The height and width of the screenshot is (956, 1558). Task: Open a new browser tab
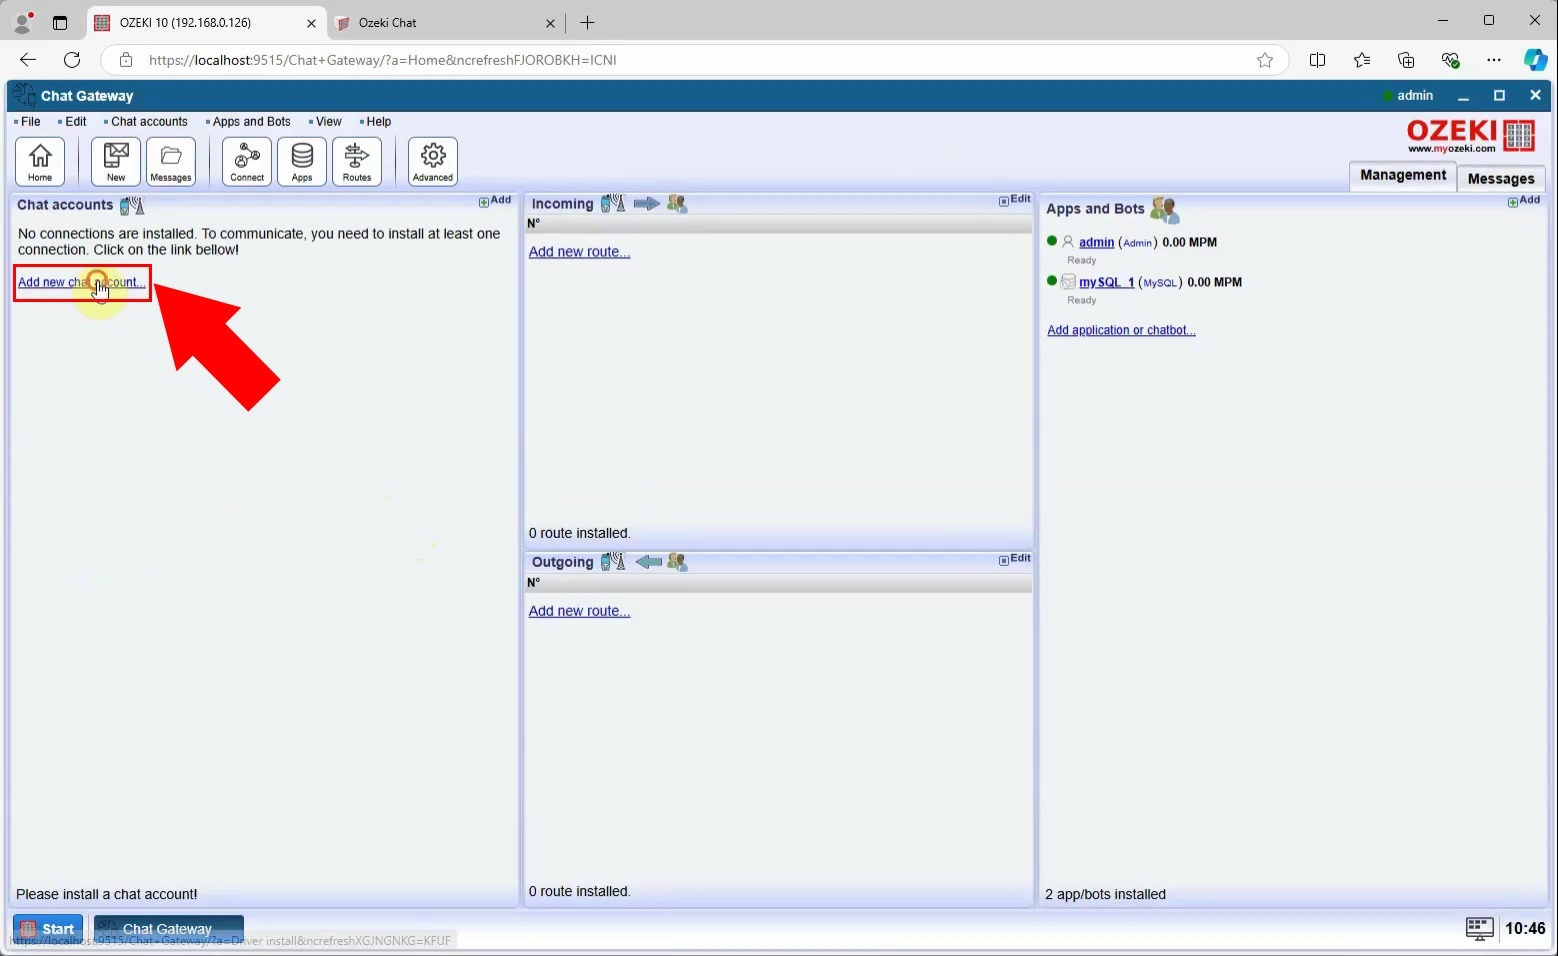[588, 23]
